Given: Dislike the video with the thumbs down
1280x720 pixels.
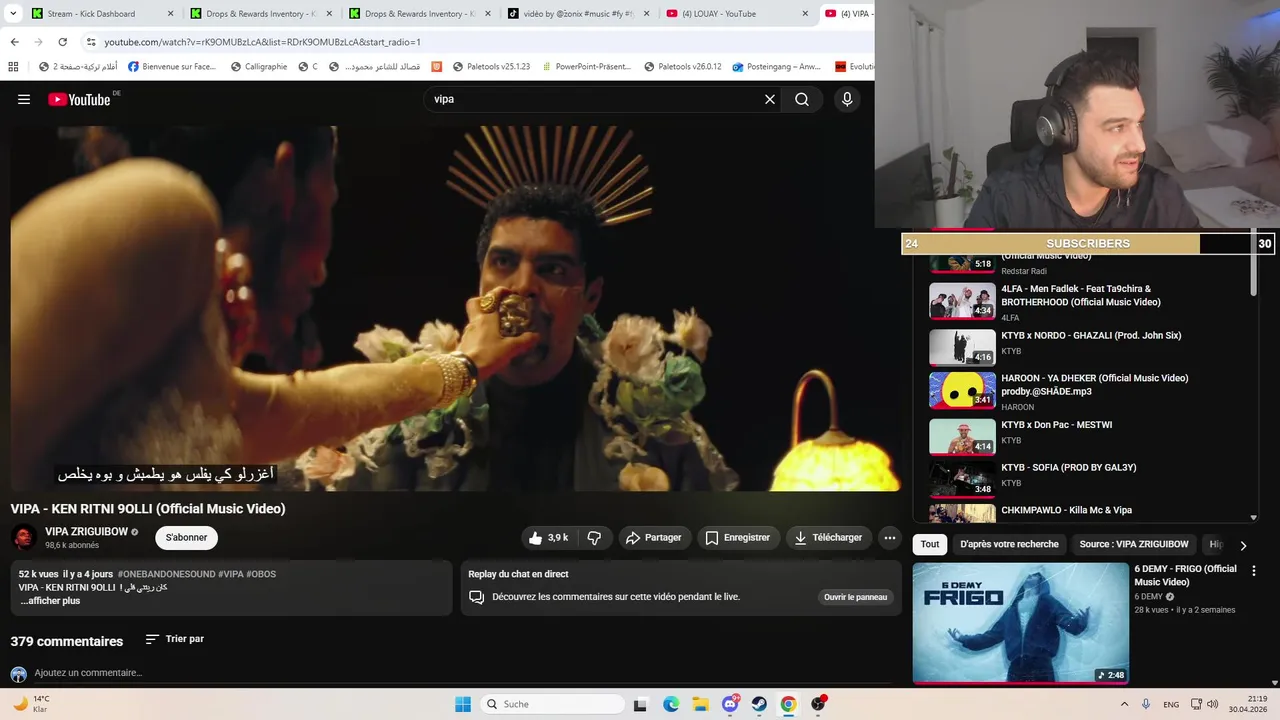Looking at the screenshot, I should coord(594,538).
